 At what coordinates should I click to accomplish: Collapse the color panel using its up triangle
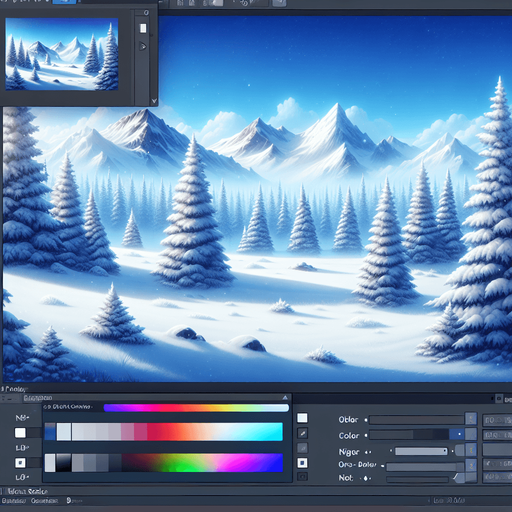click(285, 397)
